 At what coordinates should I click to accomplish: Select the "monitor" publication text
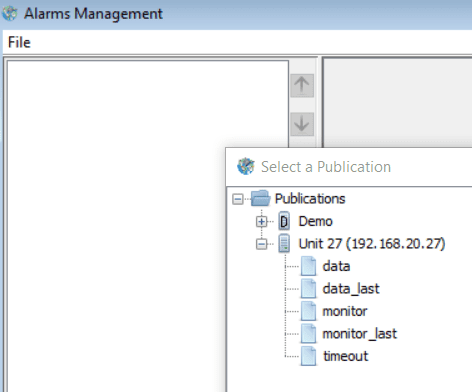(x=345, y=311)
